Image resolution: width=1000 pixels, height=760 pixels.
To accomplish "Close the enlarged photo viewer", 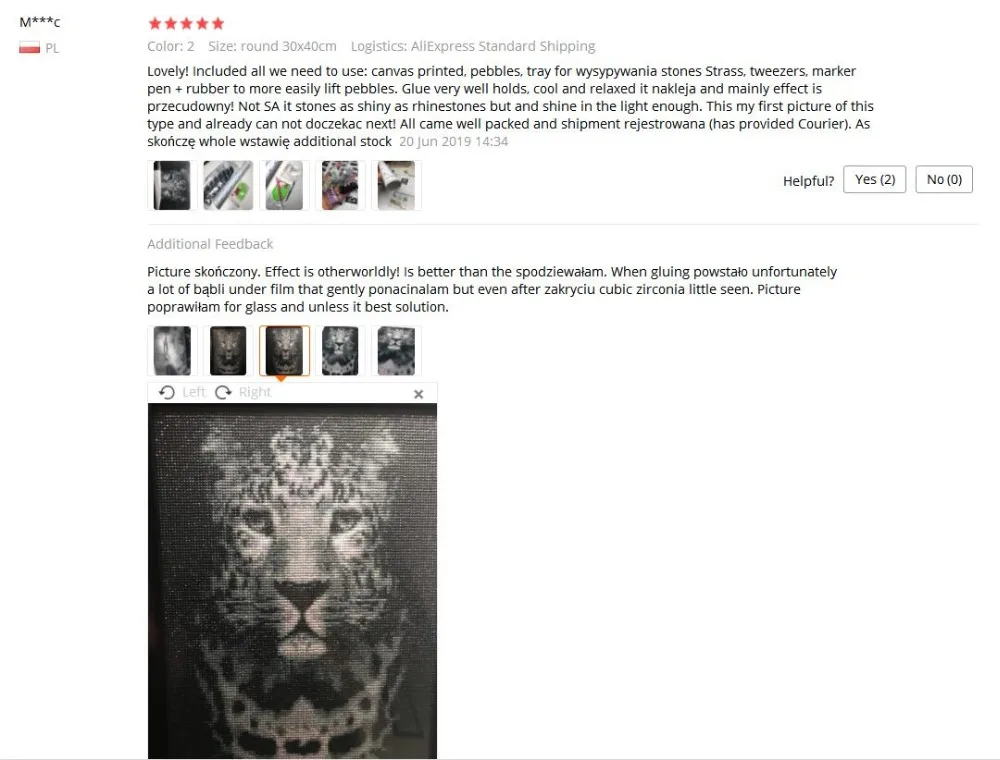I will [x=418, y=394].
